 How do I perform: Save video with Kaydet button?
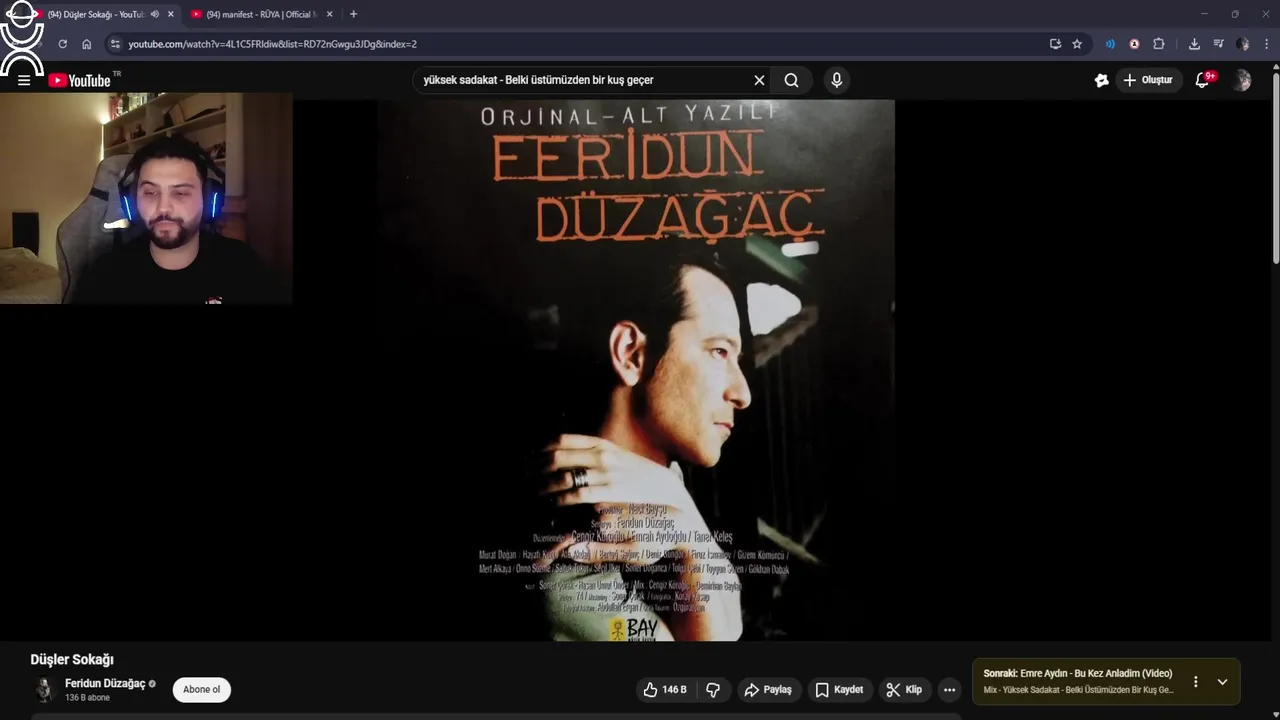pyautogui.click(x=839, y=690)
